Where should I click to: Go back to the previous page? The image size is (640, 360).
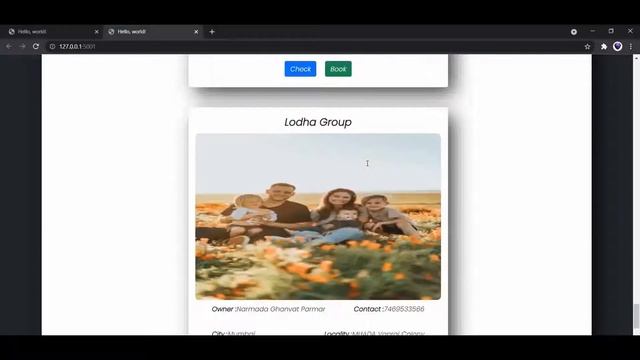pos(9,47)
